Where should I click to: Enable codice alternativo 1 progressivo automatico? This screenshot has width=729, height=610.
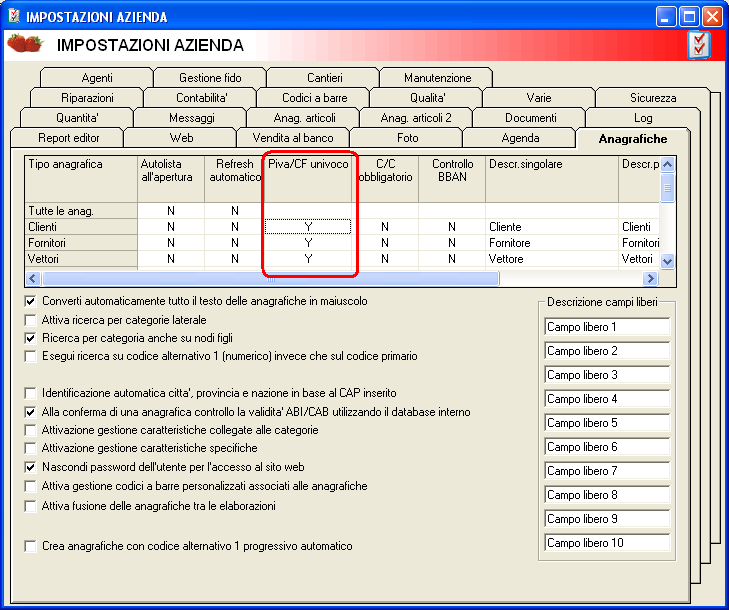(x=30, y=546)
